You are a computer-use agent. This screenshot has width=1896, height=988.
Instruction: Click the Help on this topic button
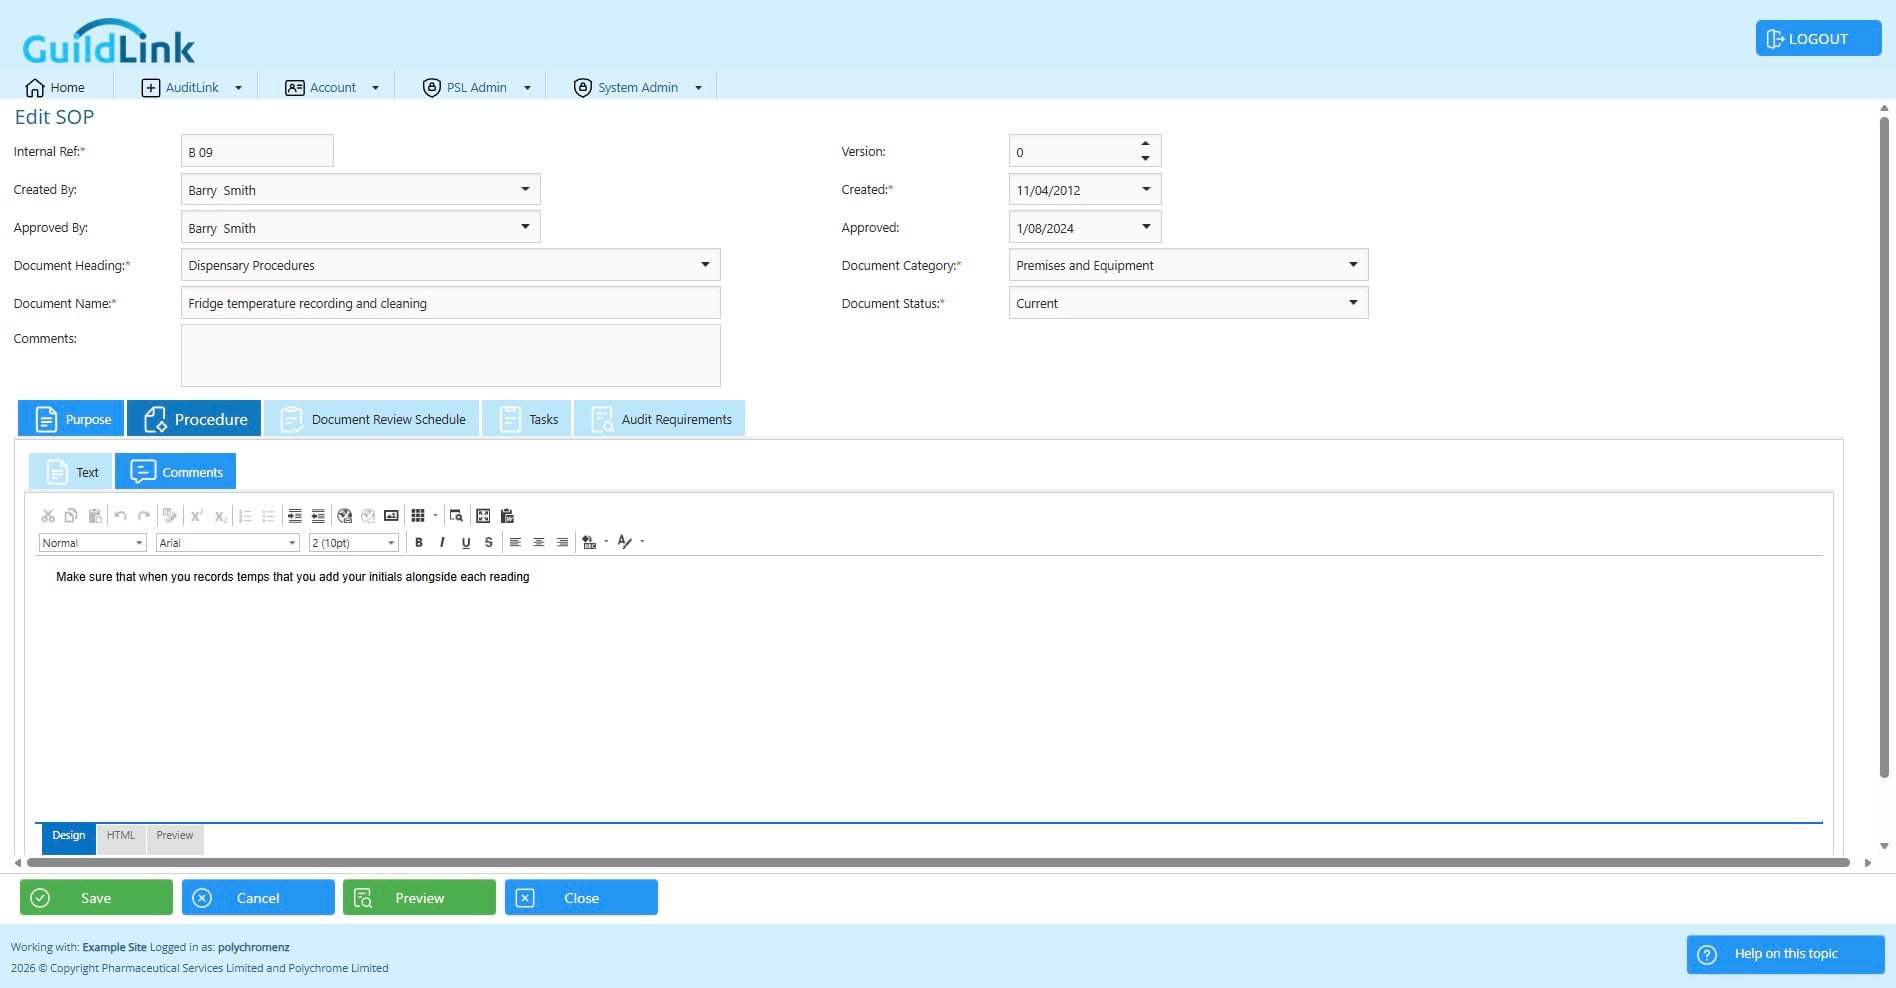coord(1786,954)
